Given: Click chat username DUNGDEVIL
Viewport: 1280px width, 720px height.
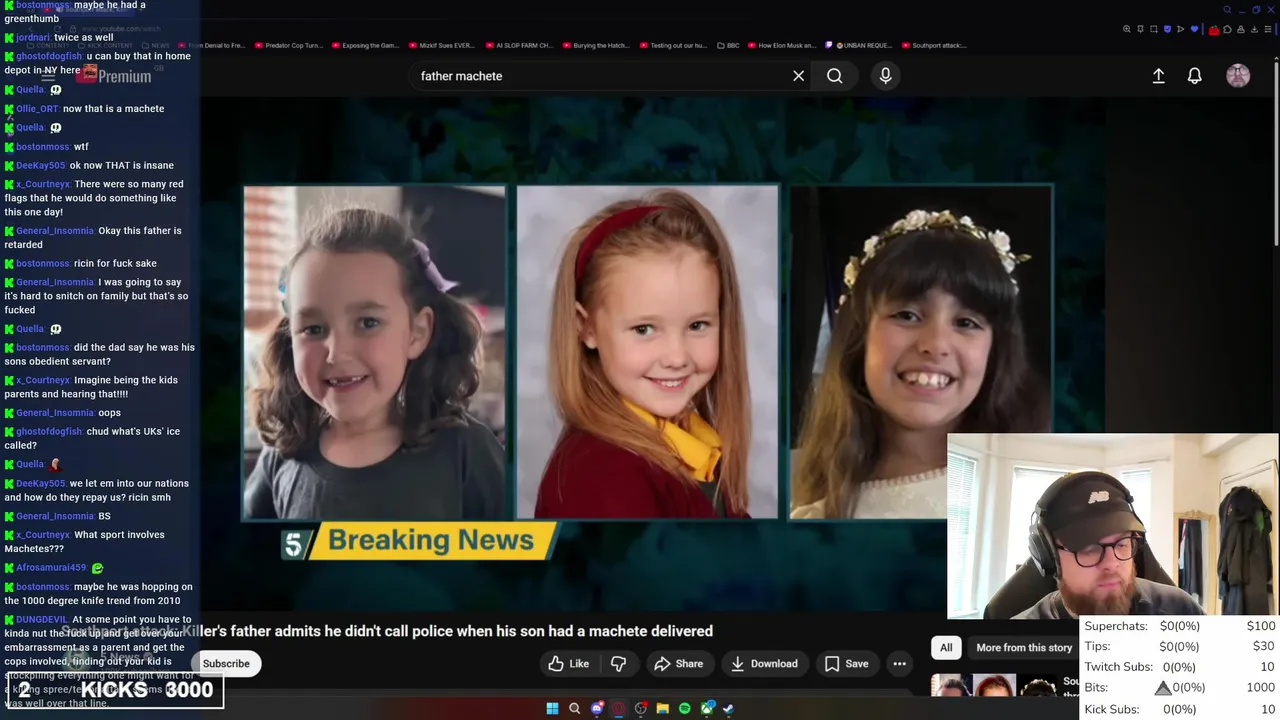Looking at the screenshot, I should point(41,619).
